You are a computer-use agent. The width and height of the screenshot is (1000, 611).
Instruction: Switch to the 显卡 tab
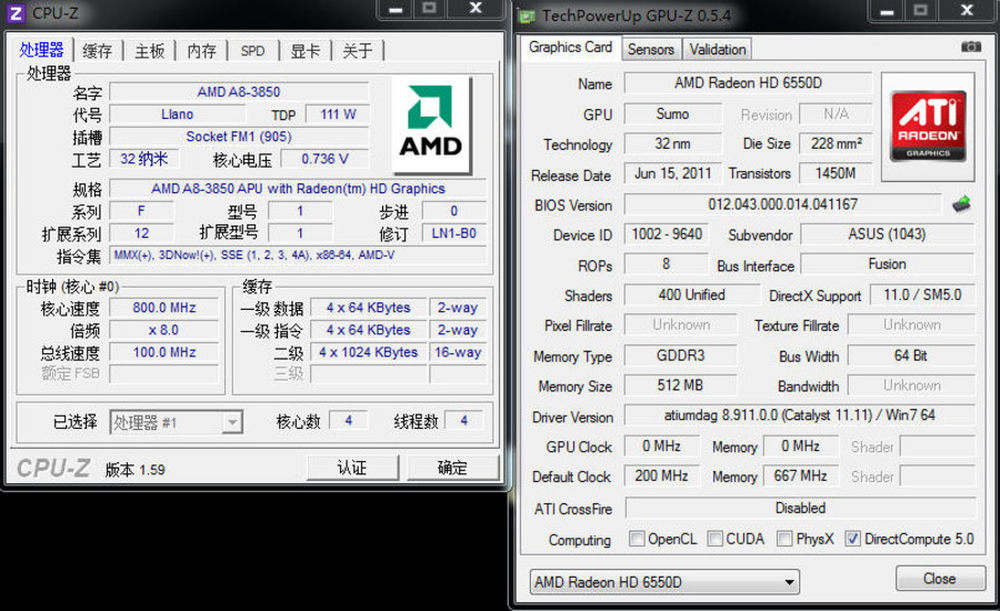coord(305,50)
